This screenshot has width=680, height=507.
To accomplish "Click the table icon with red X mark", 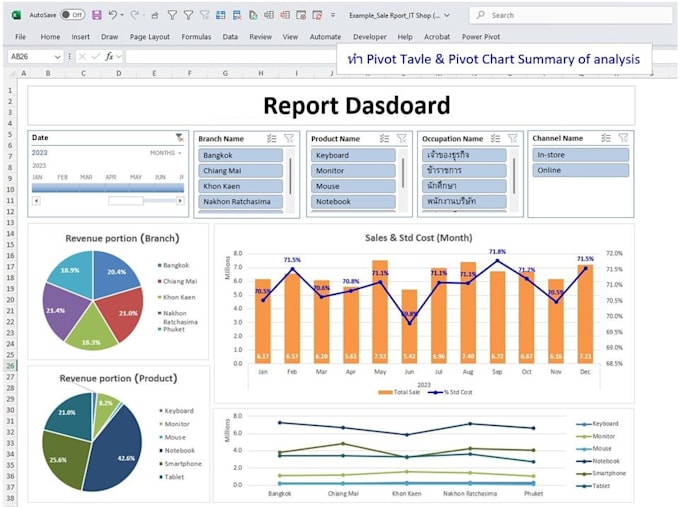I will click(x=237, y=15).
